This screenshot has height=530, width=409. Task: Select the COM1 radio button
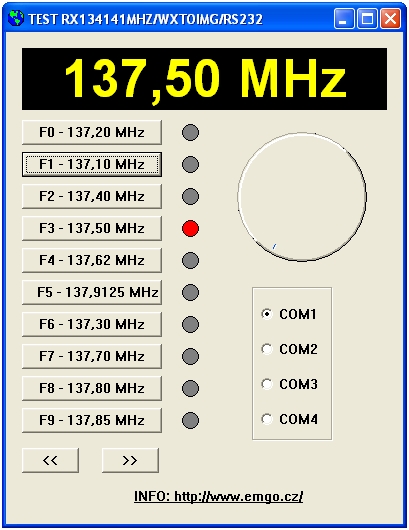[267, 314]
